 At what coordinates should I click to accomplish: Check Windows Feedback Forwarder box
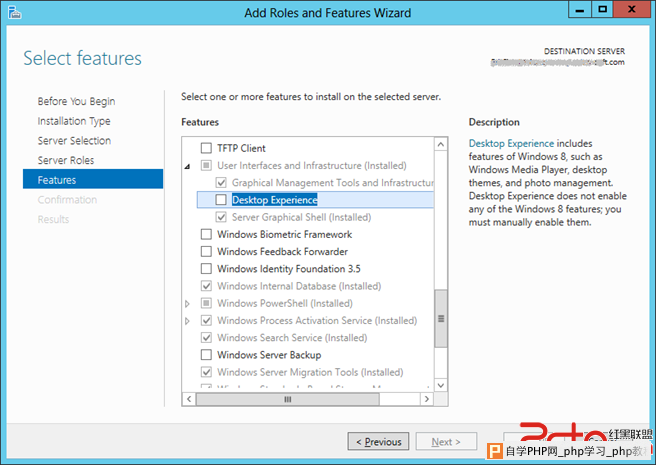(206, 251)
